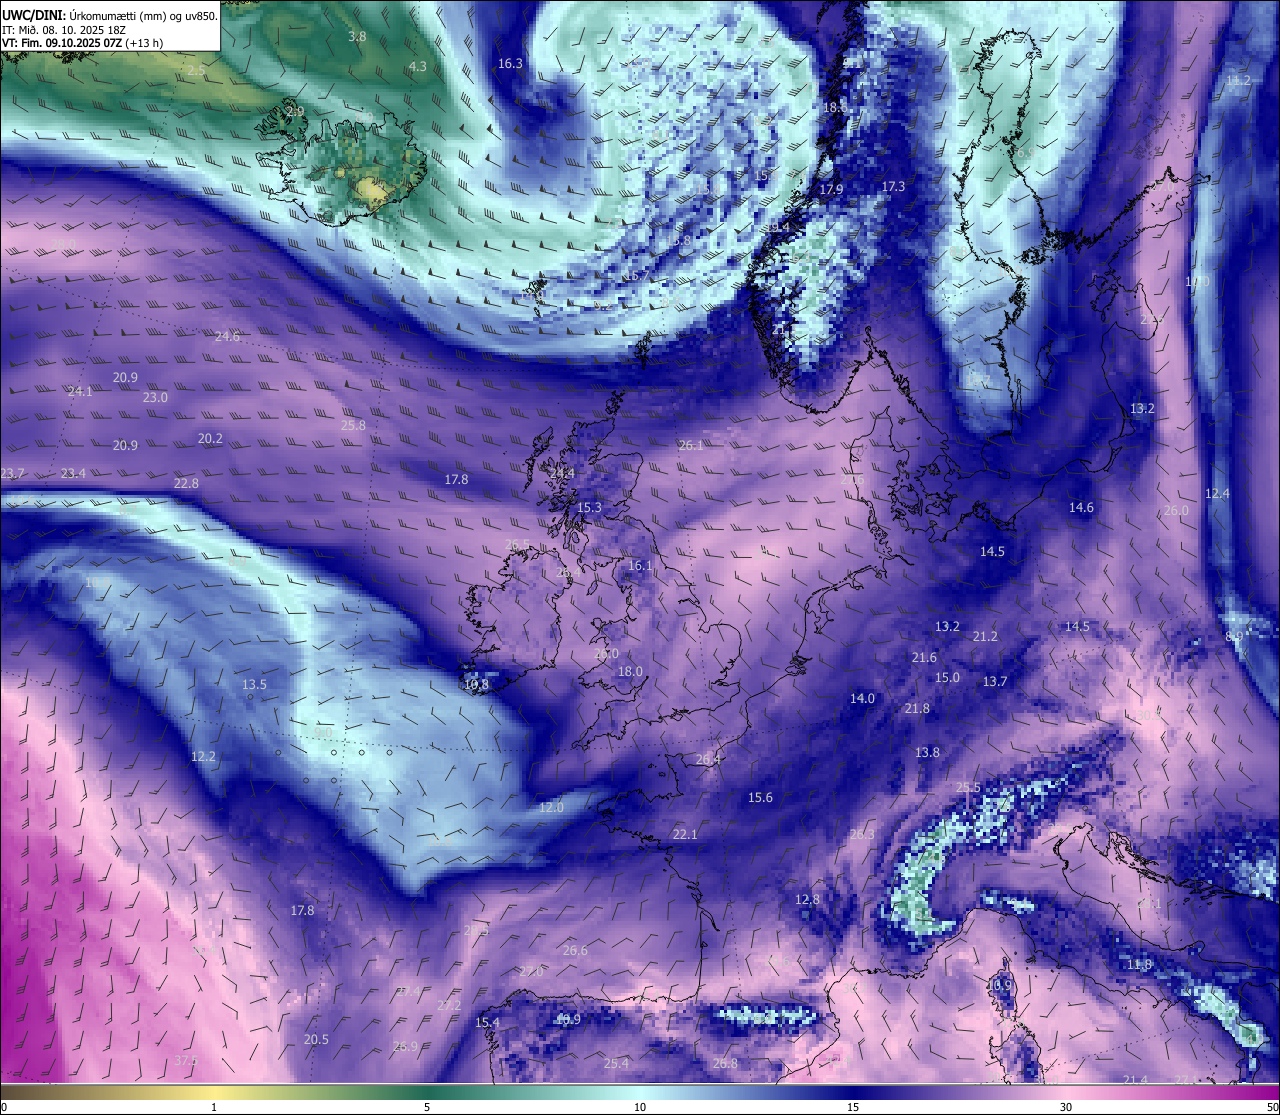Click the value 17.9 on the map

pos(832,189)
